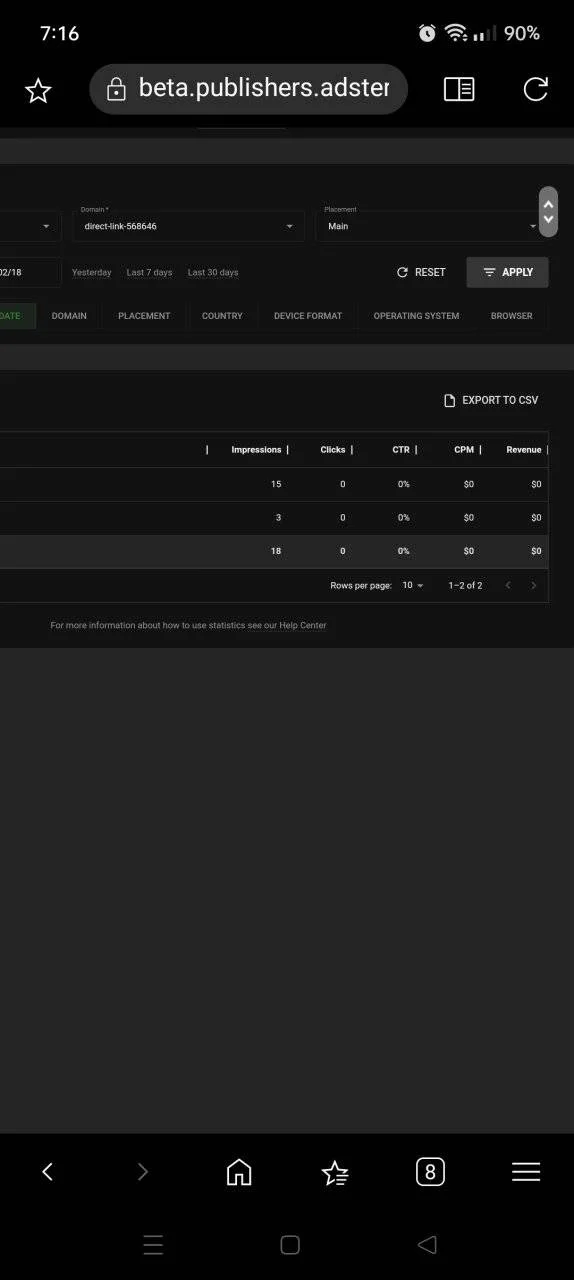Click the 1–2 of 2 pagination text
574x1280 pixels.
point(466,585)
